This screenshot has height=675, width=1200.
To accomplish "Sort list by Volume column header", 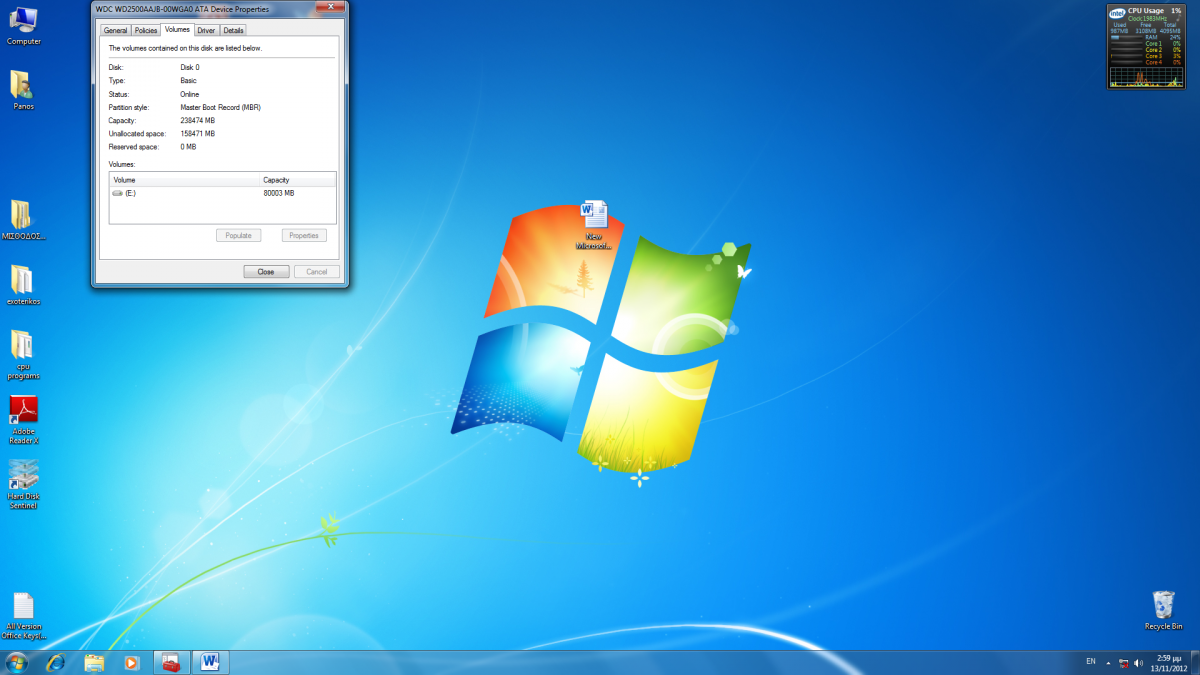I will click(x=184, y=180).
